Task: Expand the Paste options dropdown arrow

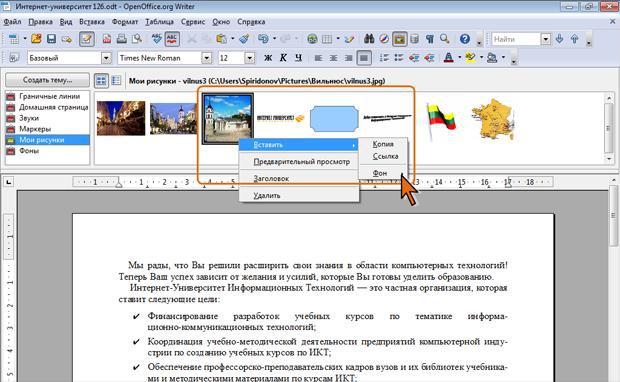Action: pos(232,39)
